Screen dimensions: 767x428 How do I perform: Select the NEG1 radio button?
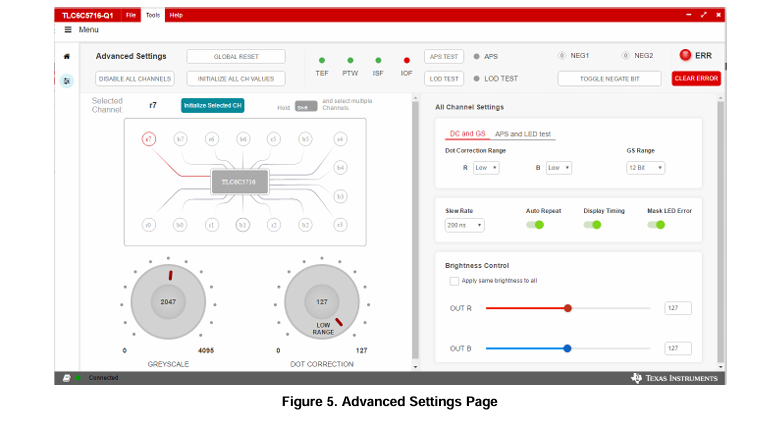pos(562,55)
